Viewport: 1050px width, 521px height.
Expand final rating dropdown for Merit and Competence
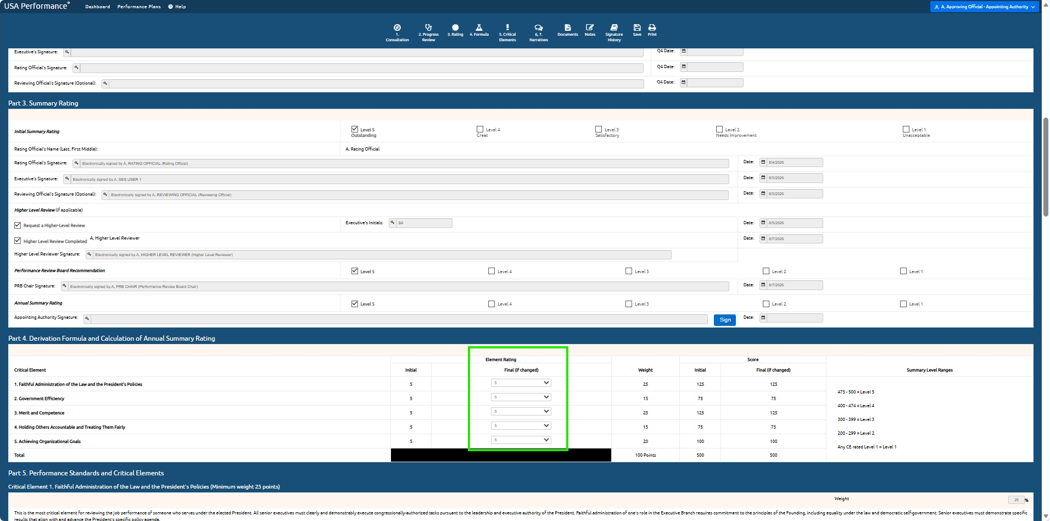tap(520, 411)
